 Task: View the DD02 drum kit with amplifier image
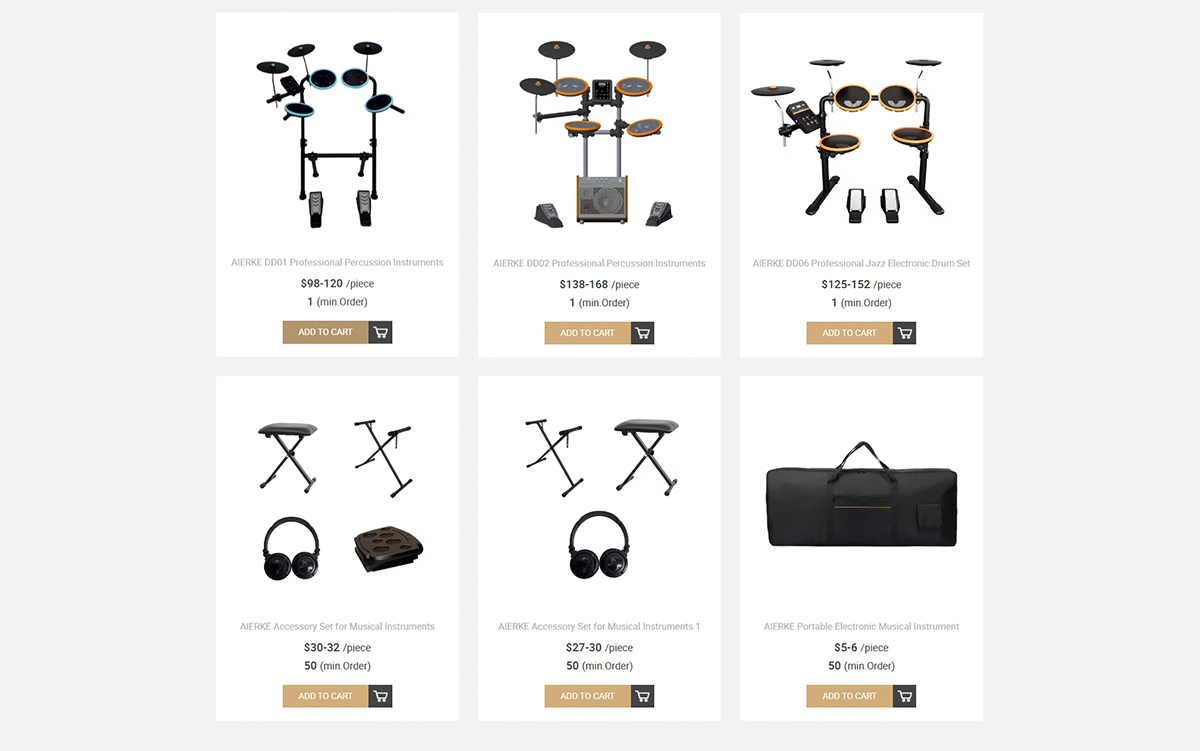click(600, 133)
